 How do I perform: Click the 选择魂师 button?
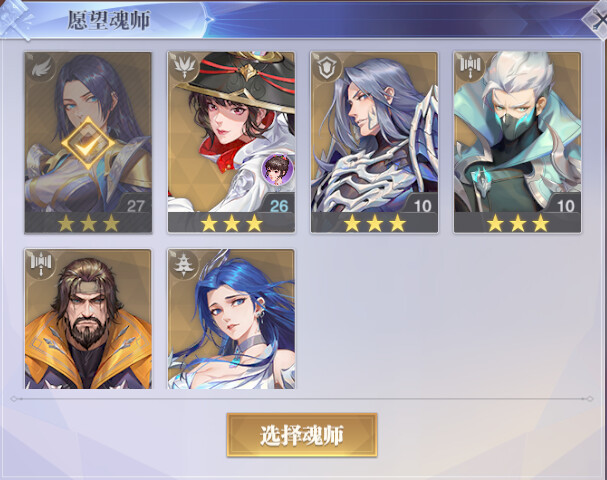[302, 435]
